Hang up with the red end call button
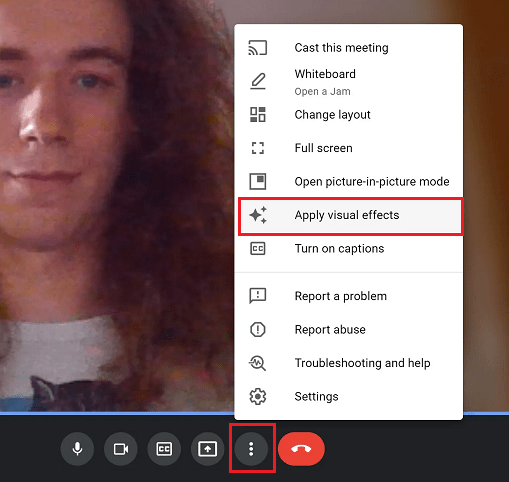The height and width of the screenshot is (482, 509). pos(301,449)
